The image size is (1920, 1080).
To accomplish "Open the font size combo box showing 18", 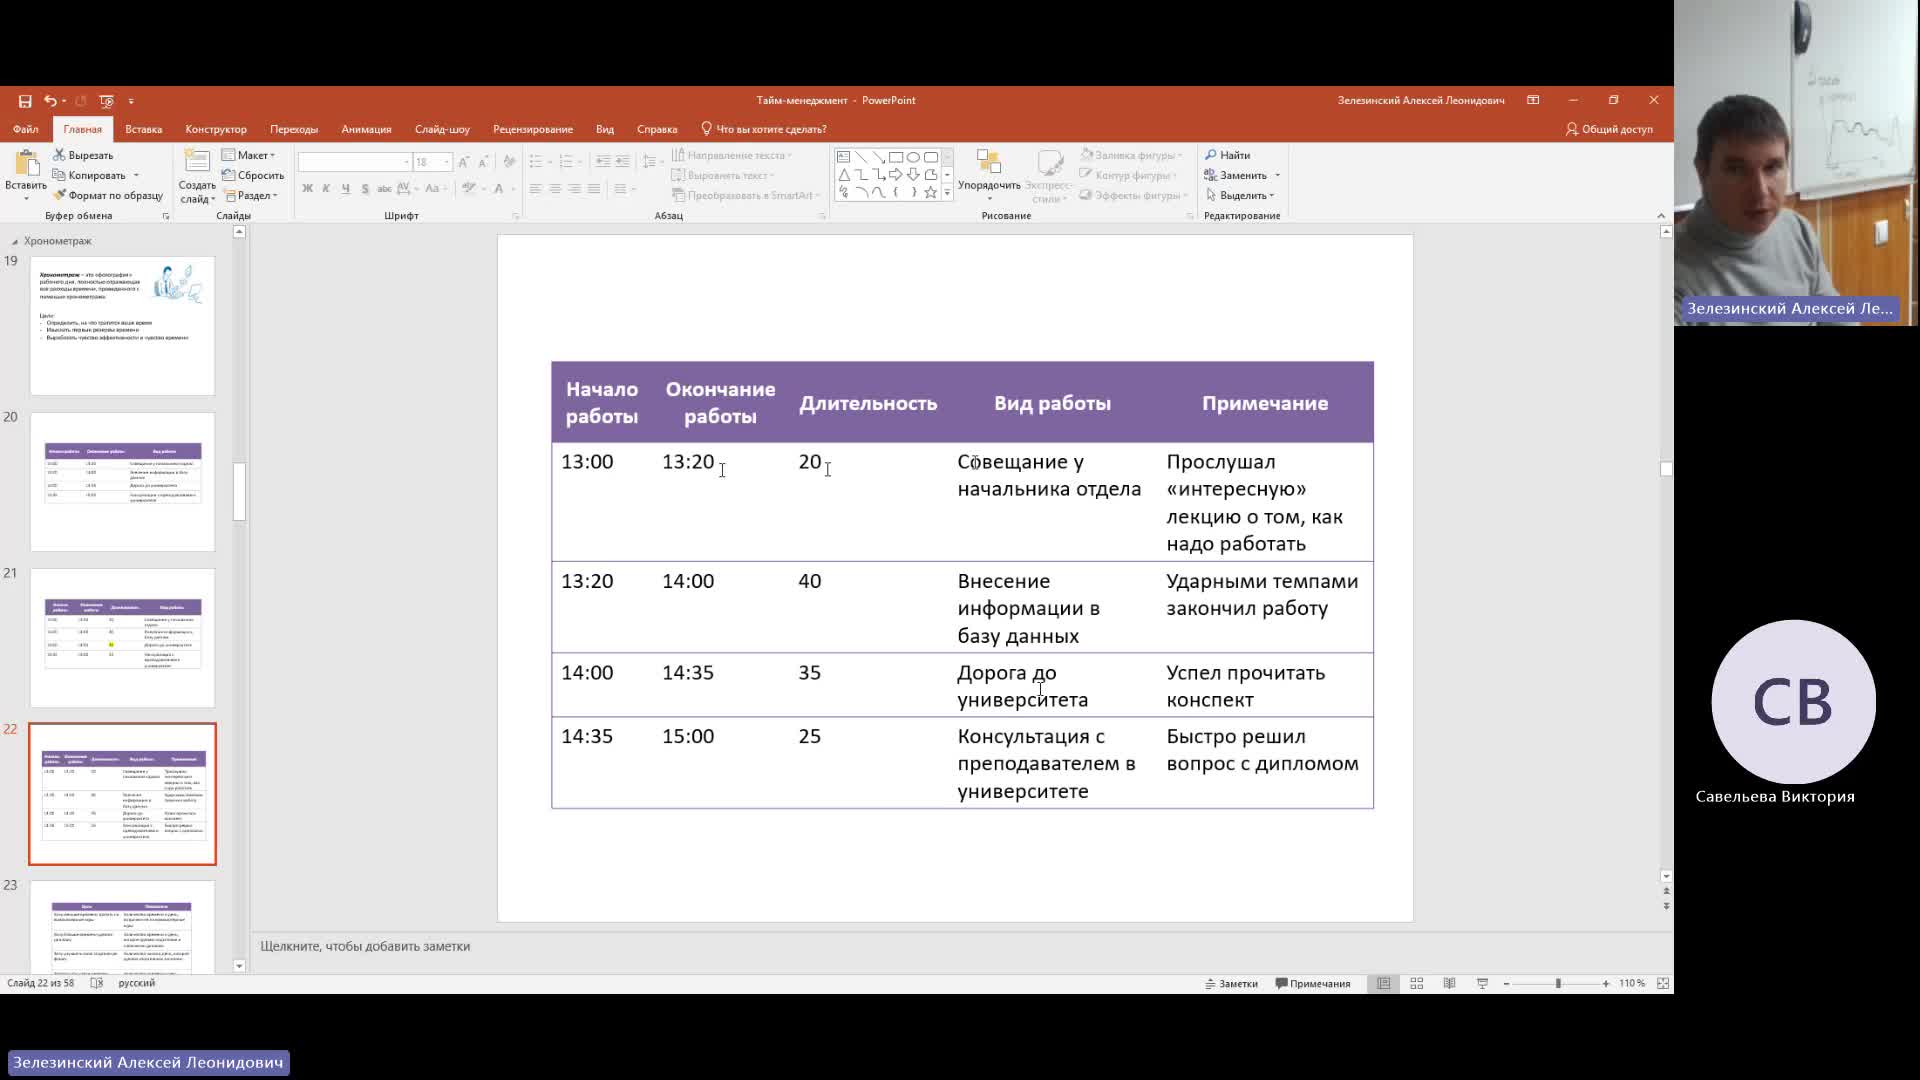I will pyautogui.click(x=433, y=162).
